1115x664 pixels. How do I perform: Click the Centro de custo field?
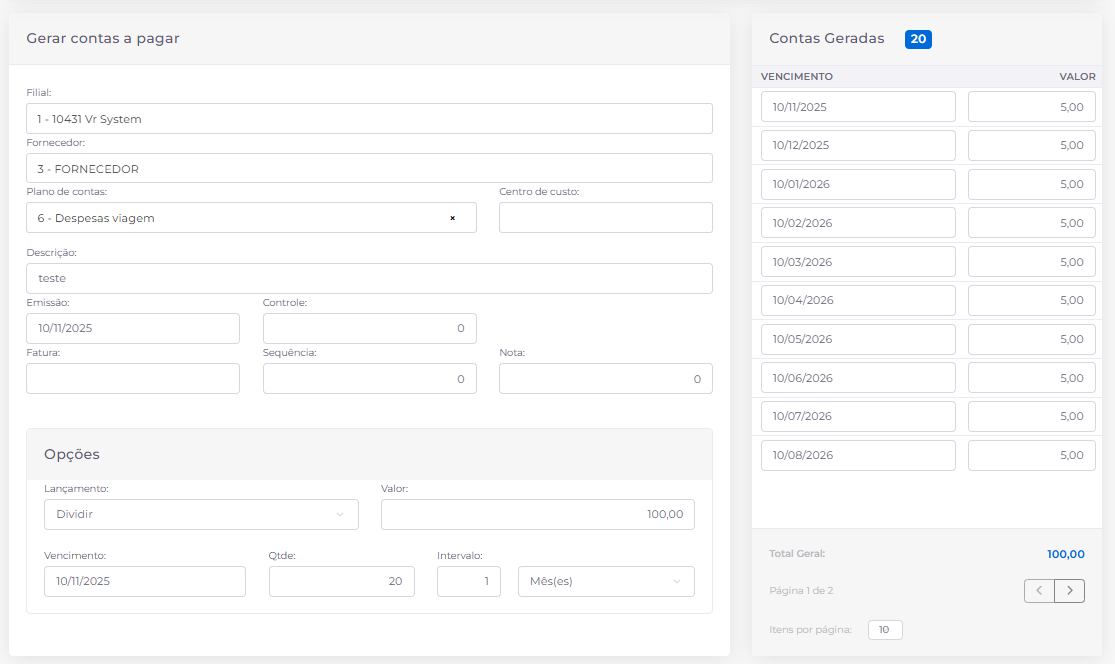tap(605, 218)
